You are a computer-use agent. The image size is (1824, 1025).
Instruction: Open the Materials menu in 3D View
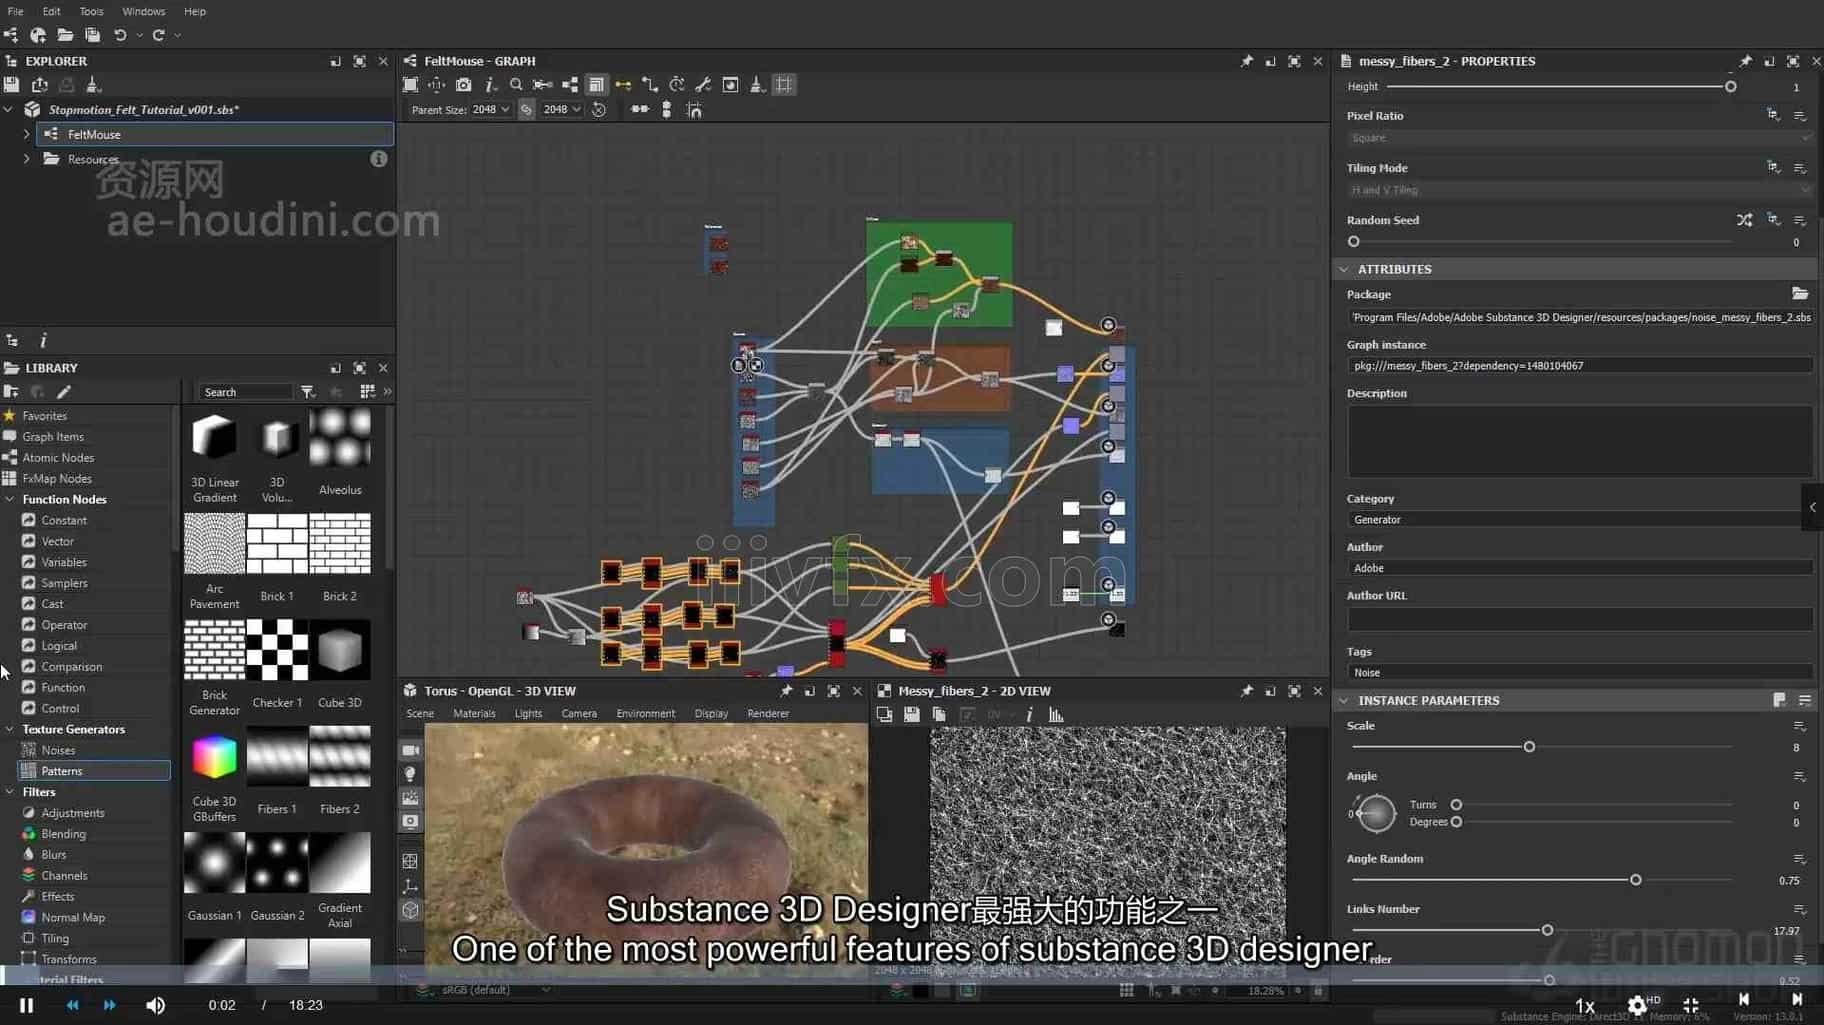click(474, 714)
